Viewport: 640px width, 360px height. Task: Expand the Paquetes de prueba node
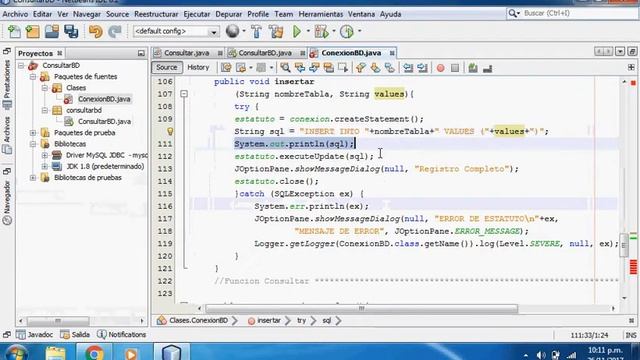coord(33,133)
